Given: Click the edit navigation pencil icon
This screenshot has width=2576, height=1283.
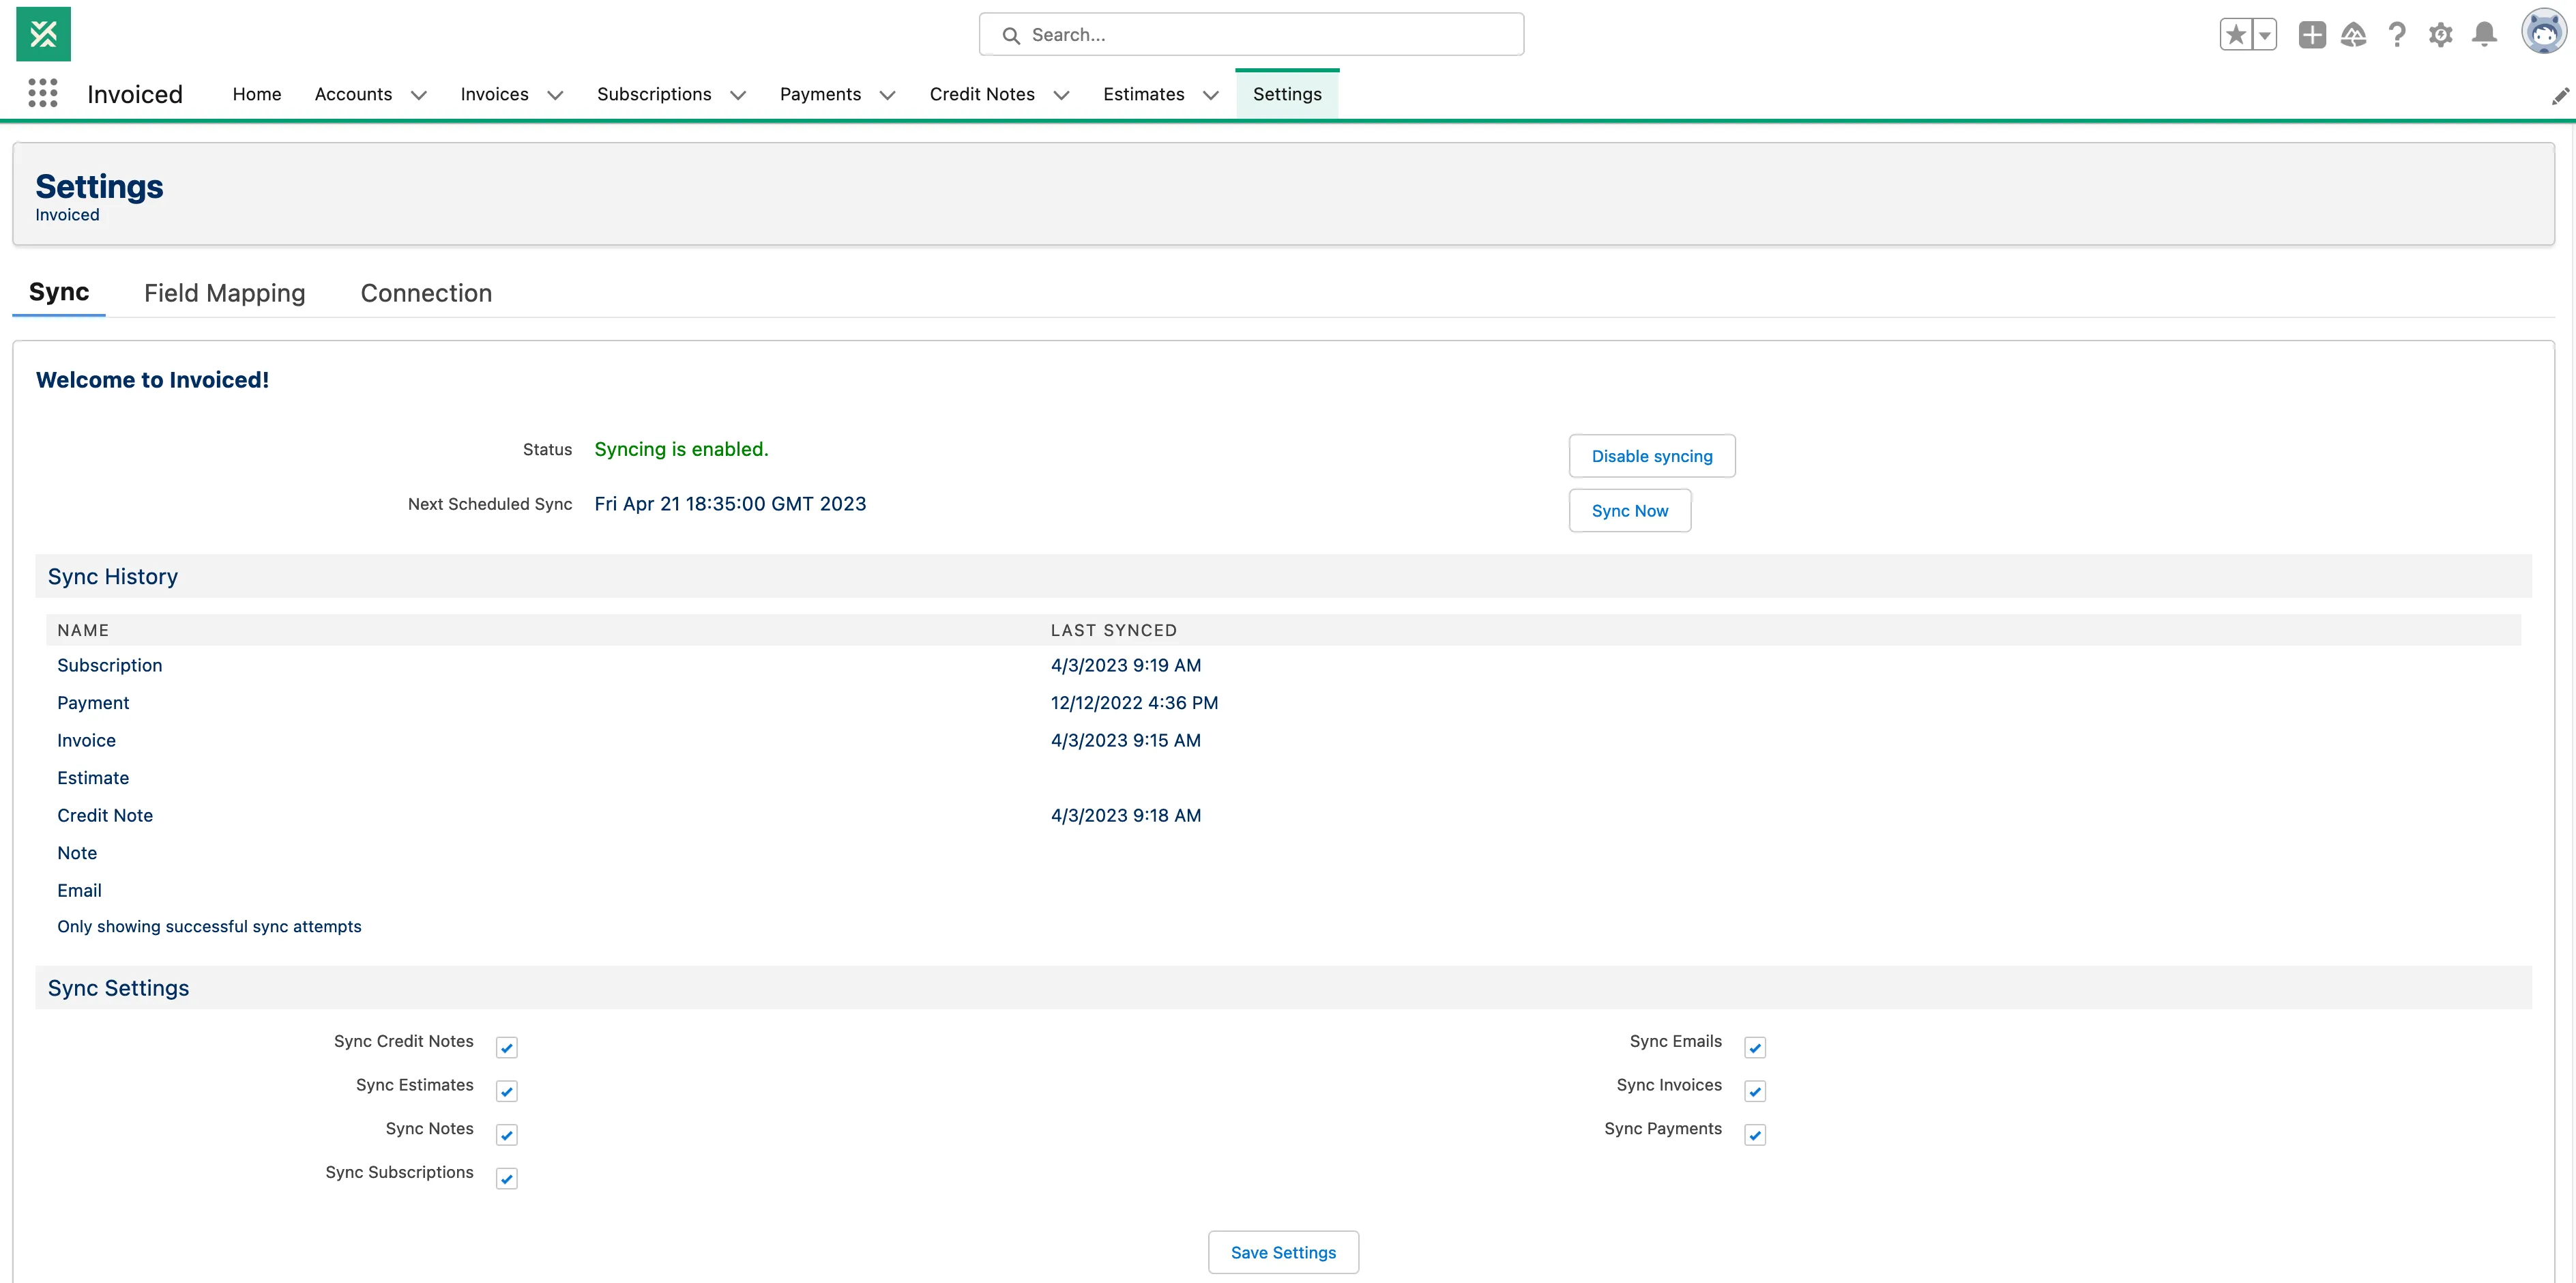Looking at the screenshot, I should (x=2560, y=96).
